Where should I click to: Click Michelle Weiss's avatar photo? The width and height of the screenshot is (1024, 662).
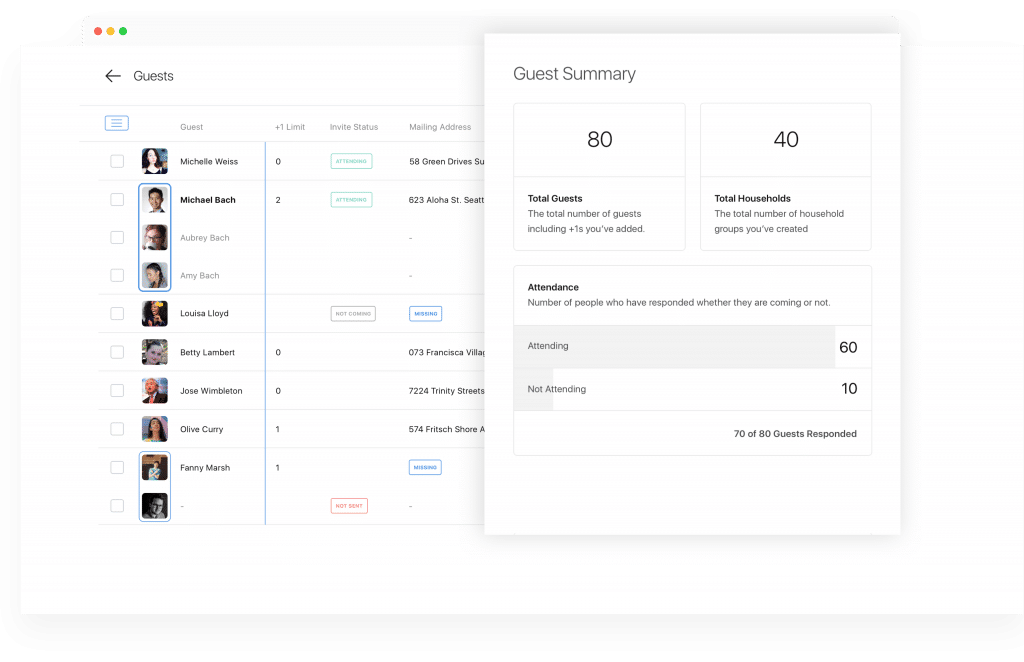tap(154, 161)
